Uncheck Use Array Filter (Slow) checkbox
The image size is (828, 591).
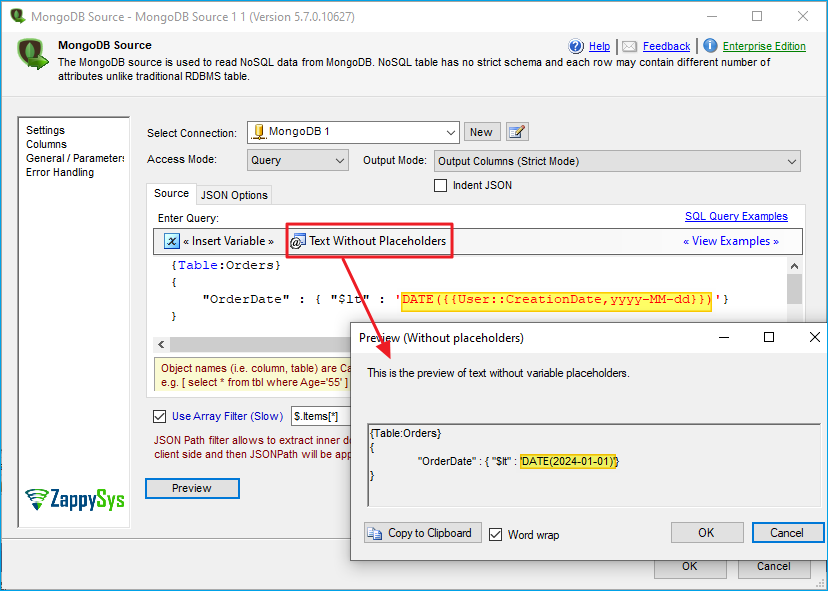pos(159,417)
